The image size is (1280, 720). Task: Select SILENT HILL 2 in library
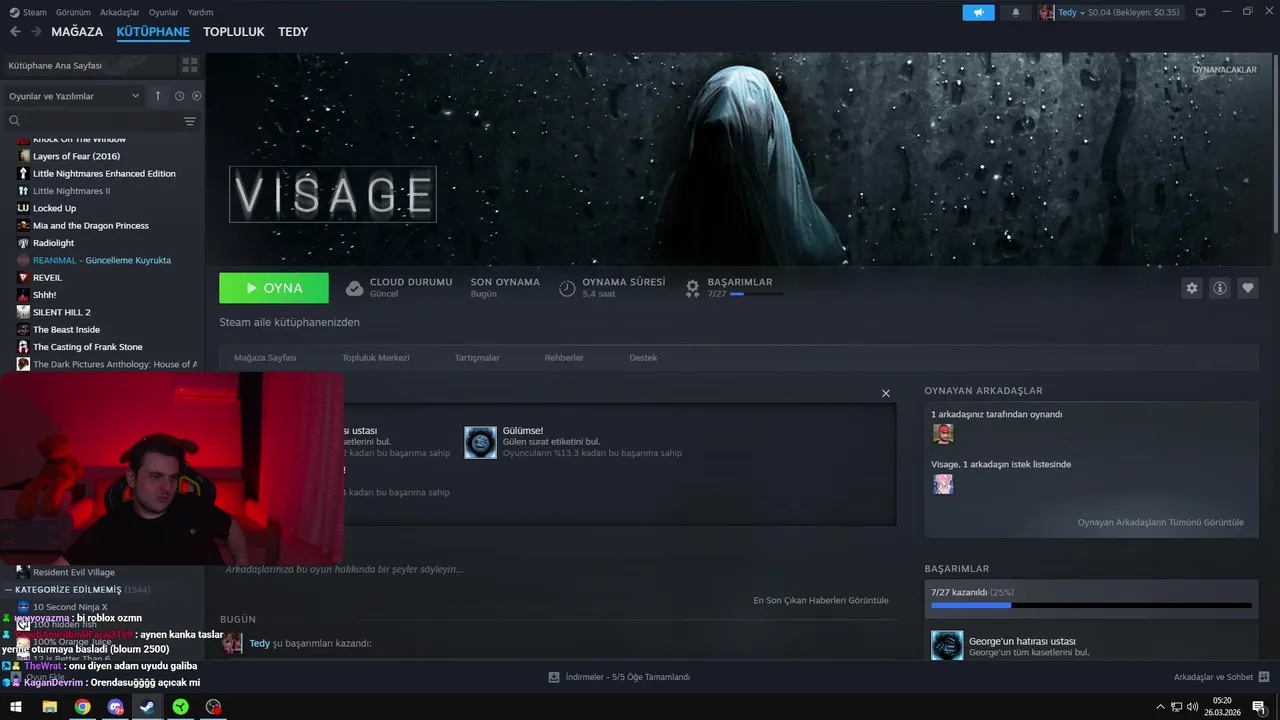pyautogui.click(x=61, y=312)
